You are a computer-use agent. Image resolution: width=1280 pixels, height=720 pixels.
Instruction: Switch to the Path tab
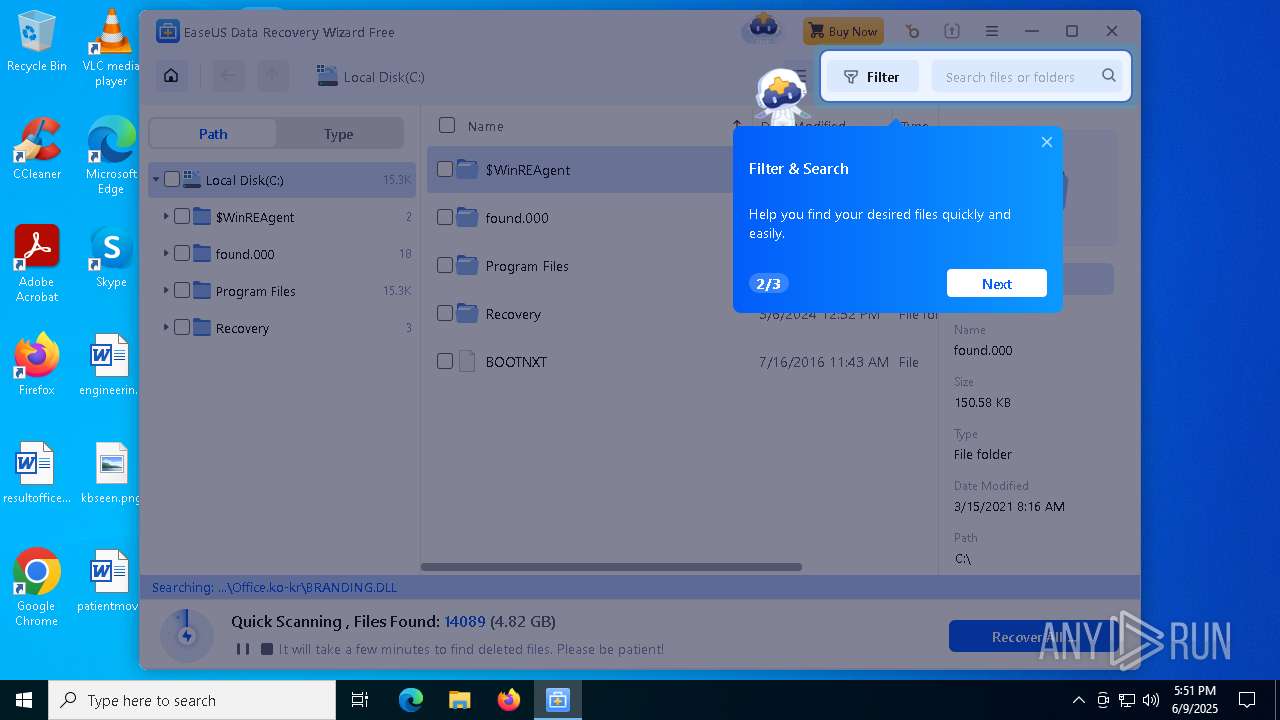coord(213,133)
